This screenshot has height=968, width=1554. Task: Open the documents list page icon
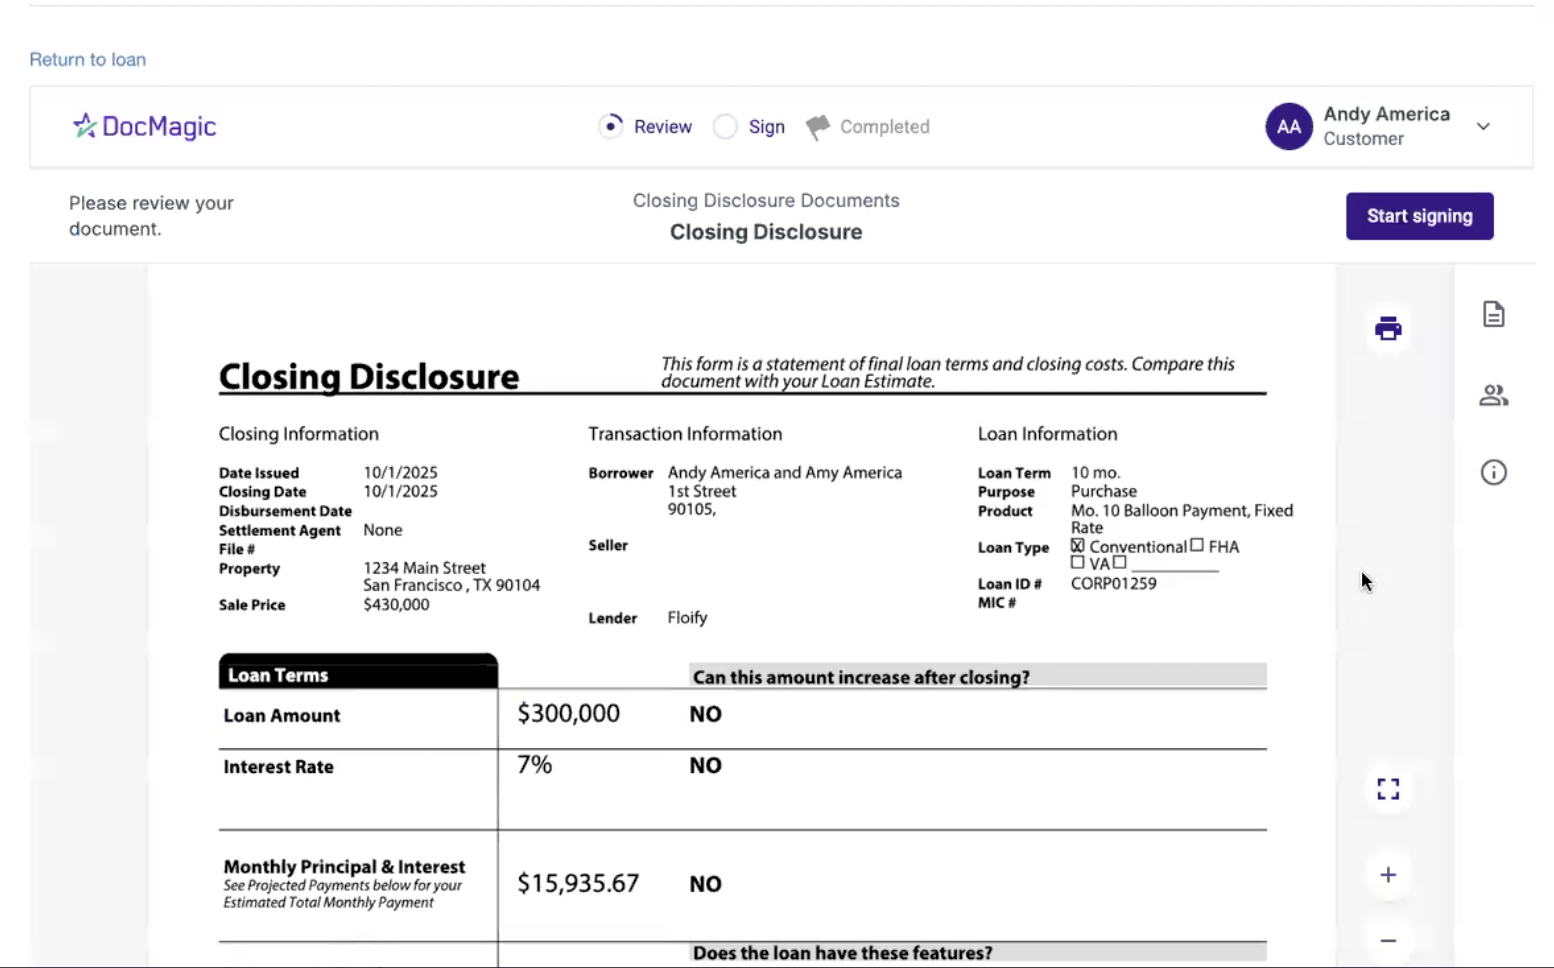coord(1493,314)
